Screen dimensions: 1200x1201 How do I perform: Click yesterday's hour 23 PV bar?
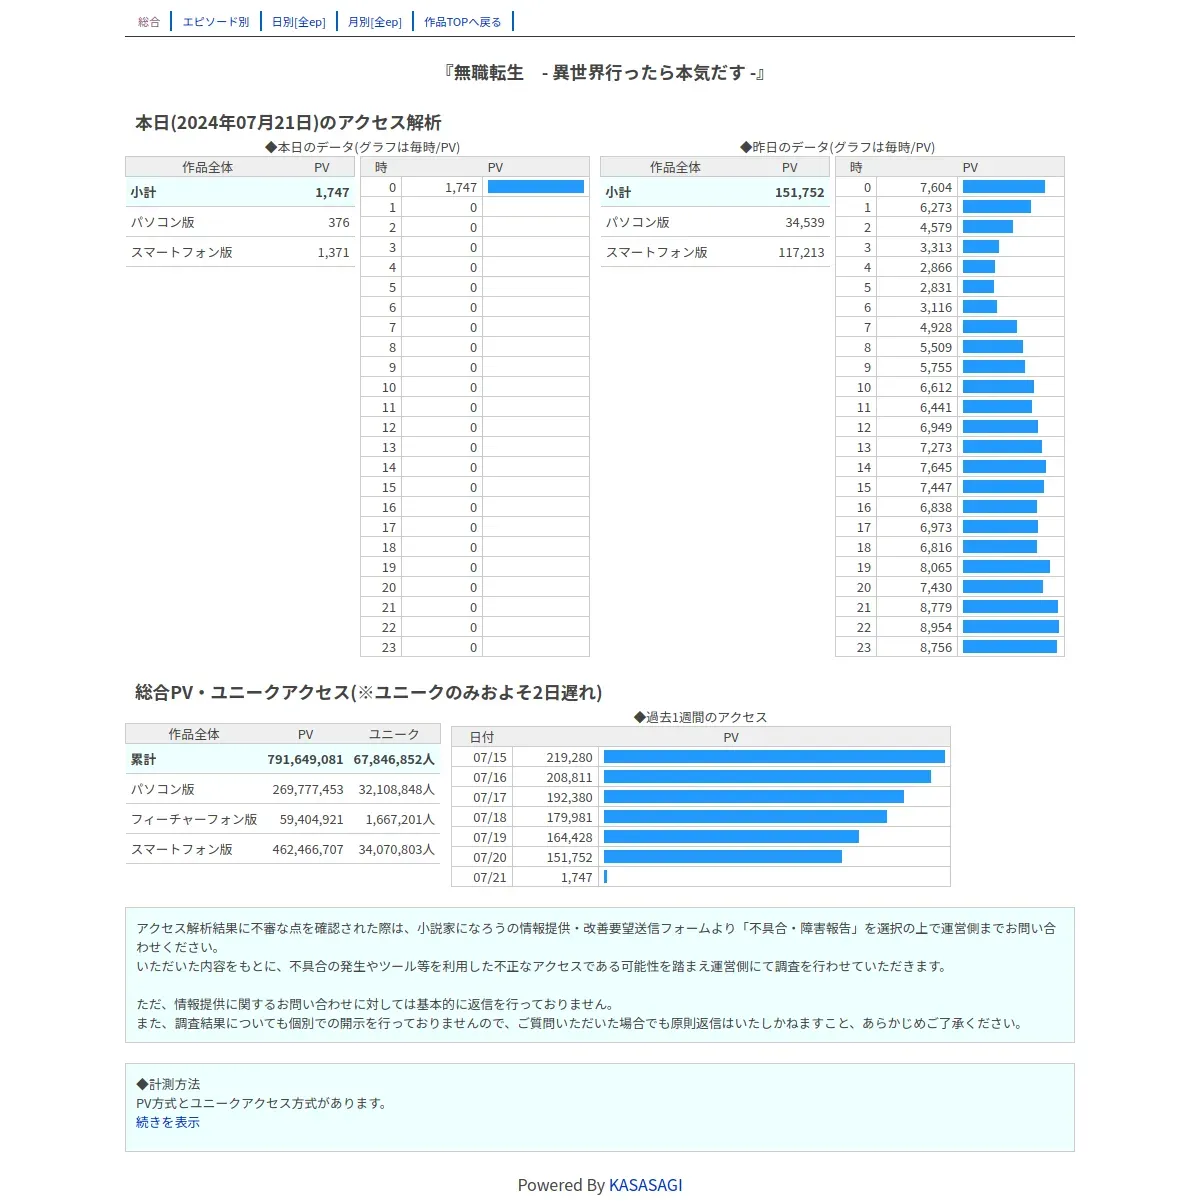pos(1010,647)
